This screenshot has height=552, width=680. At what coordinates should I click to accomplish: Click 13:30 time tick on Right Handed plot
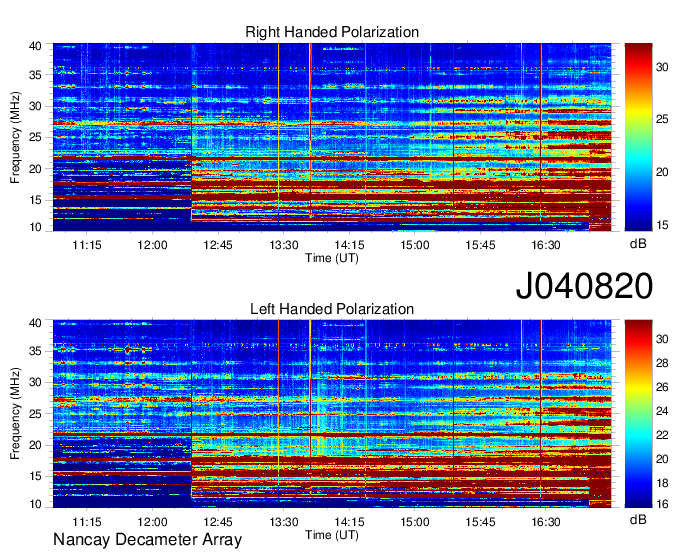(284, 245)
